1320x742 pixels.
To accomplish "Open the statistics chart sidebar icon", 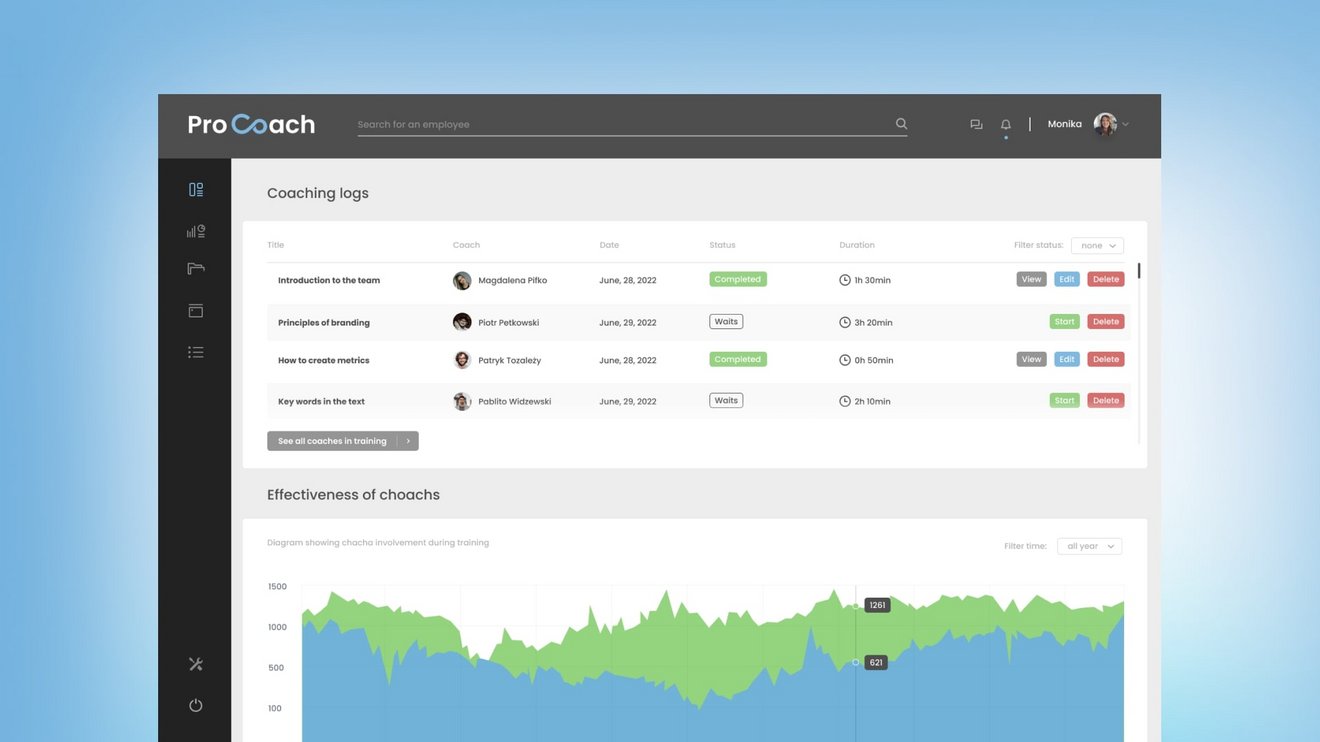I will coord(196,231).
